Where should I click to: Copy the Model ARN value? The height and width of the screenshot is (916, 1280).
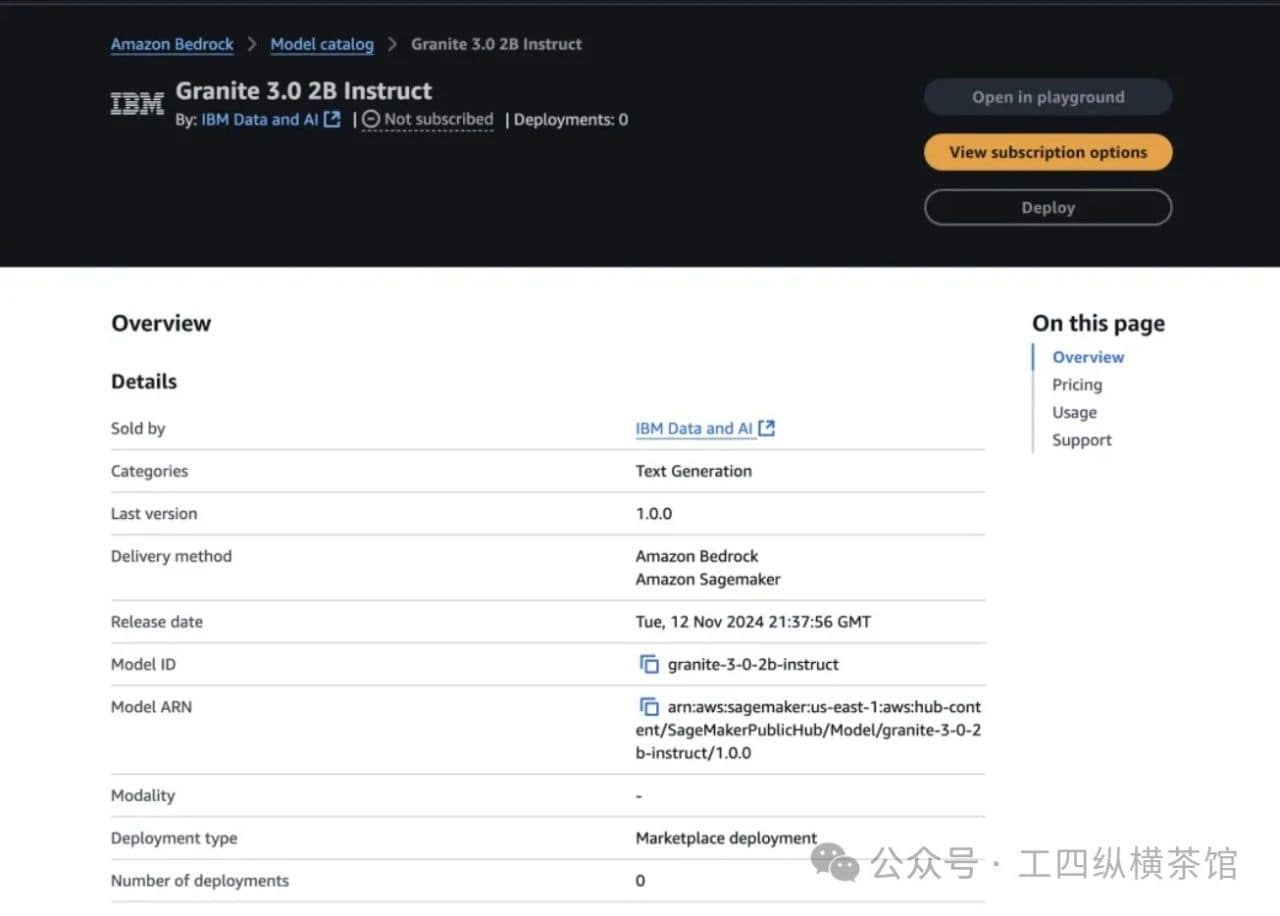[x=649, y=707]
